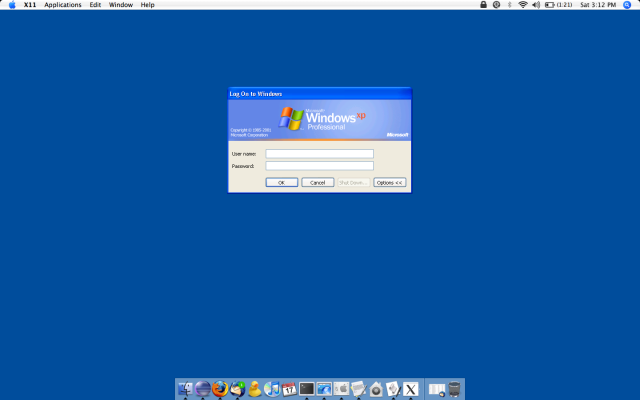This screenshot has width=640, height=400.
Task: Focus the User name field
Action: (x=320, y=153)
